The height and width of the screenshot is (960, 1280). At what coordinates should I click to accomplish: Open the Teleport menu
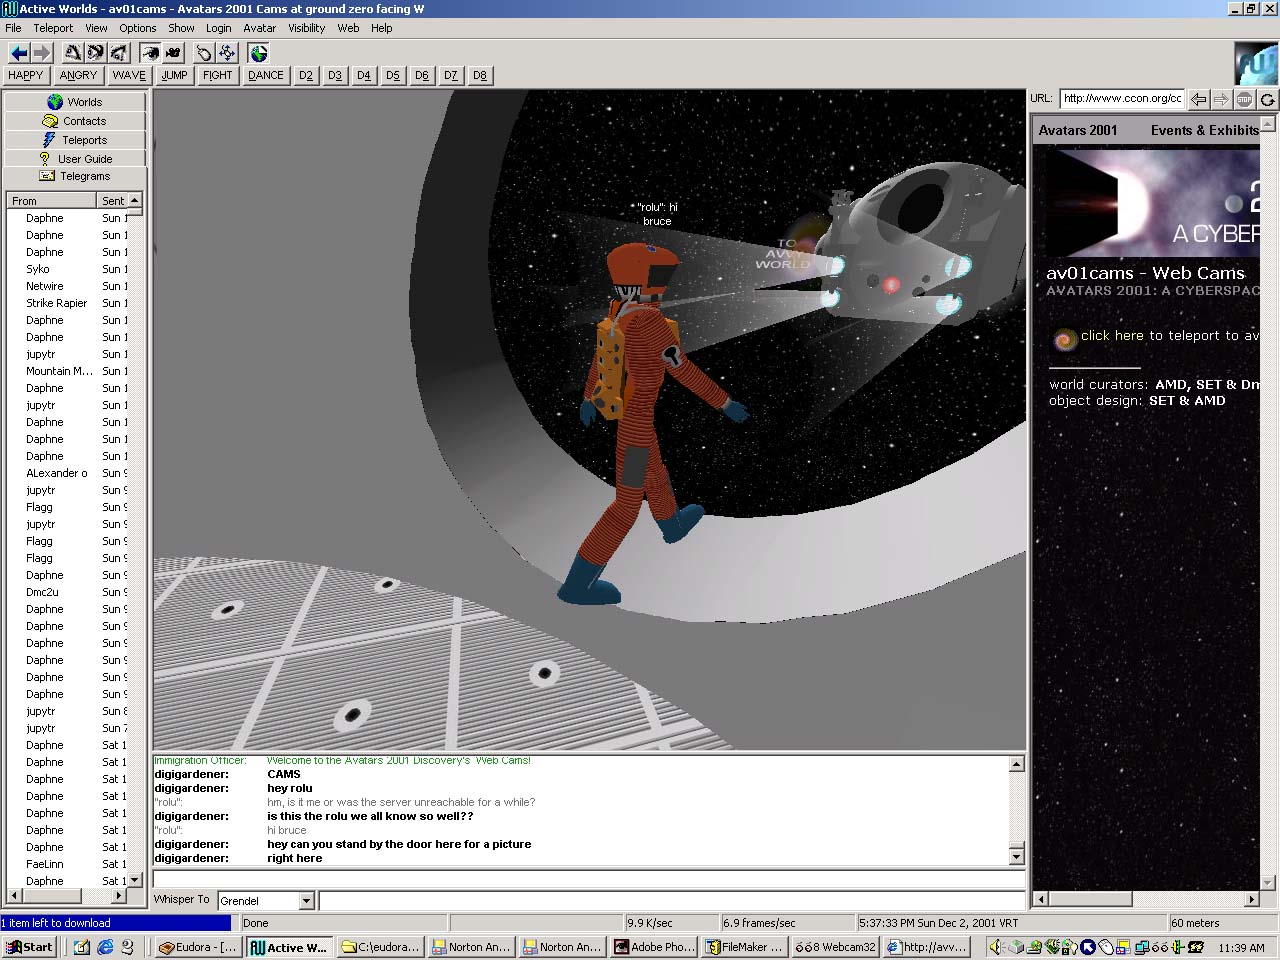point(53,28)
